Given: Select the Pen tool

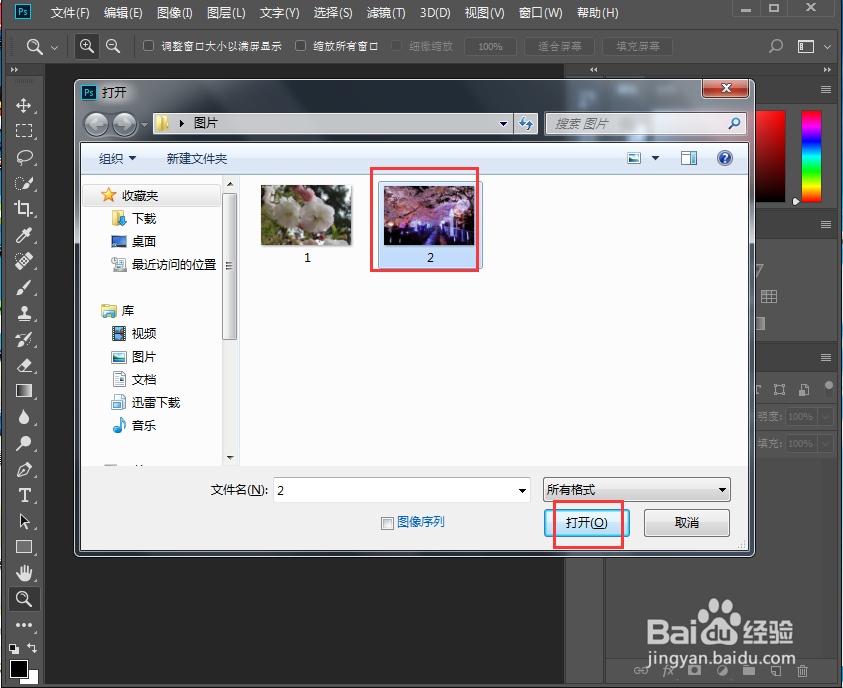Looking at the screenshot, I should 24,470.
